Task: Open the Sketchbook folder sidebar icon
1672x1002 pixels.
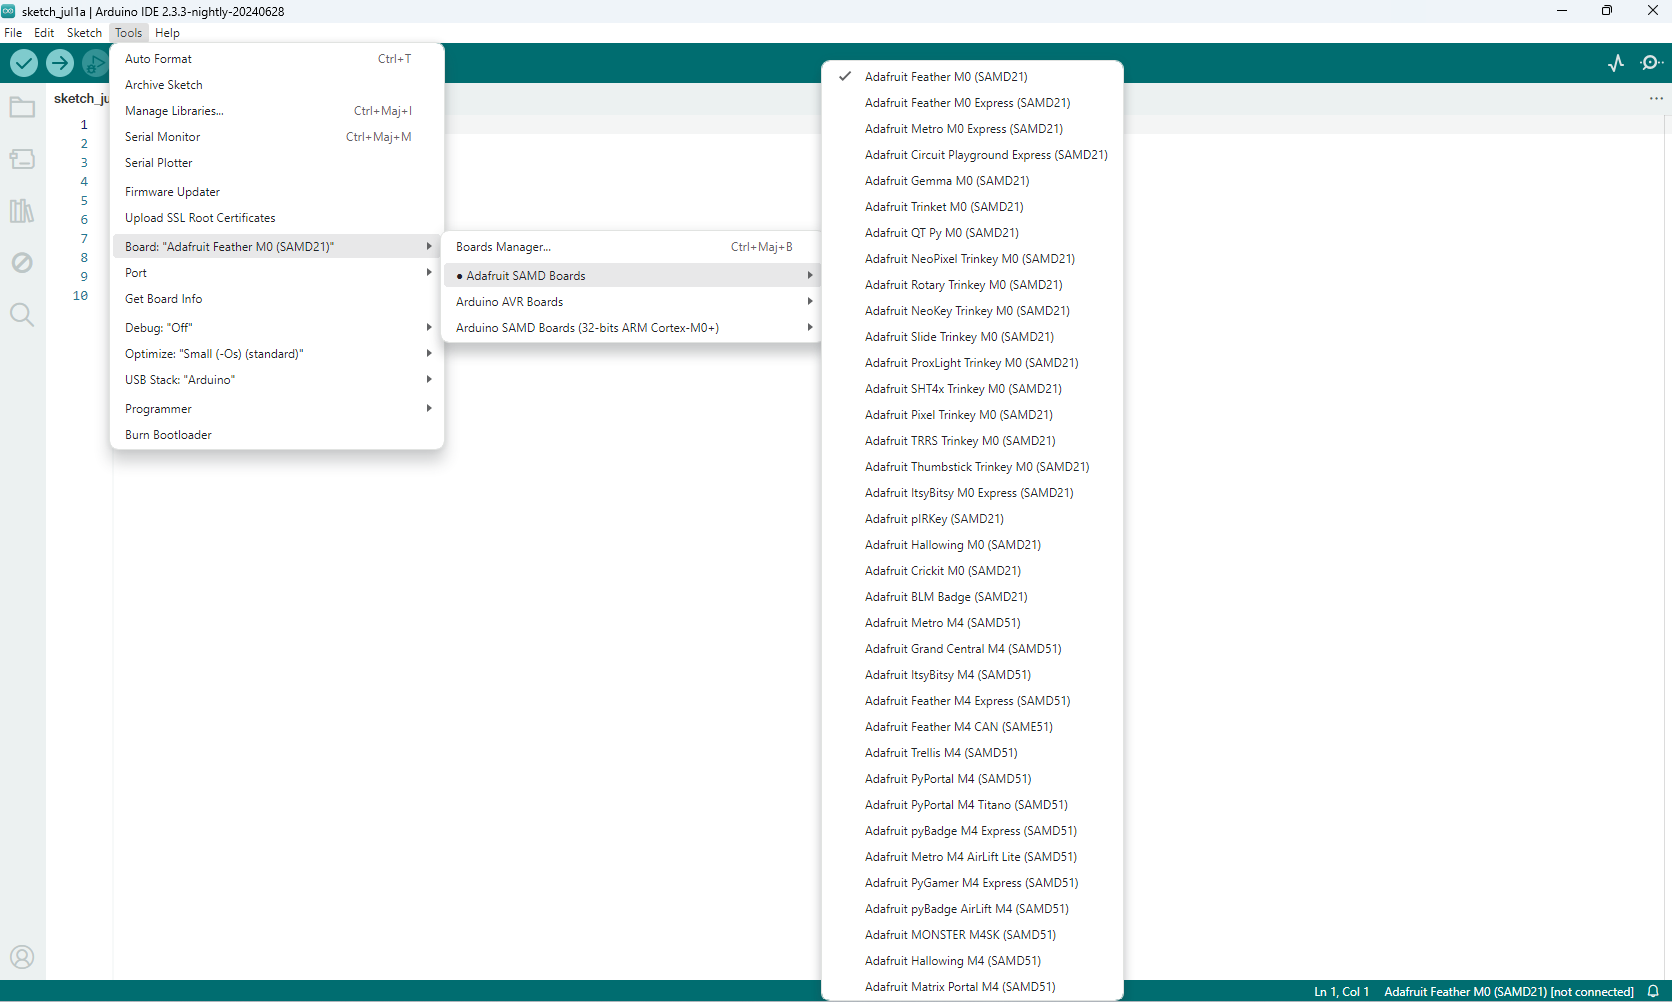Action: click(22, 107)
